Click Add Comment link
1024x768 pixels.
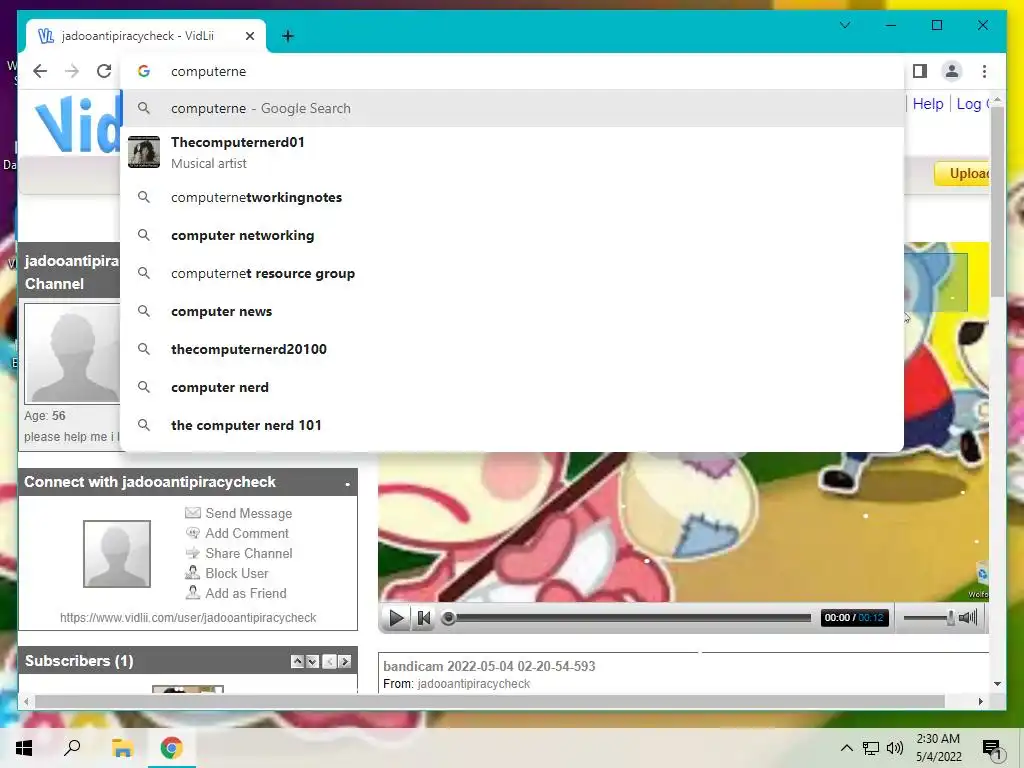click(247, 534)
